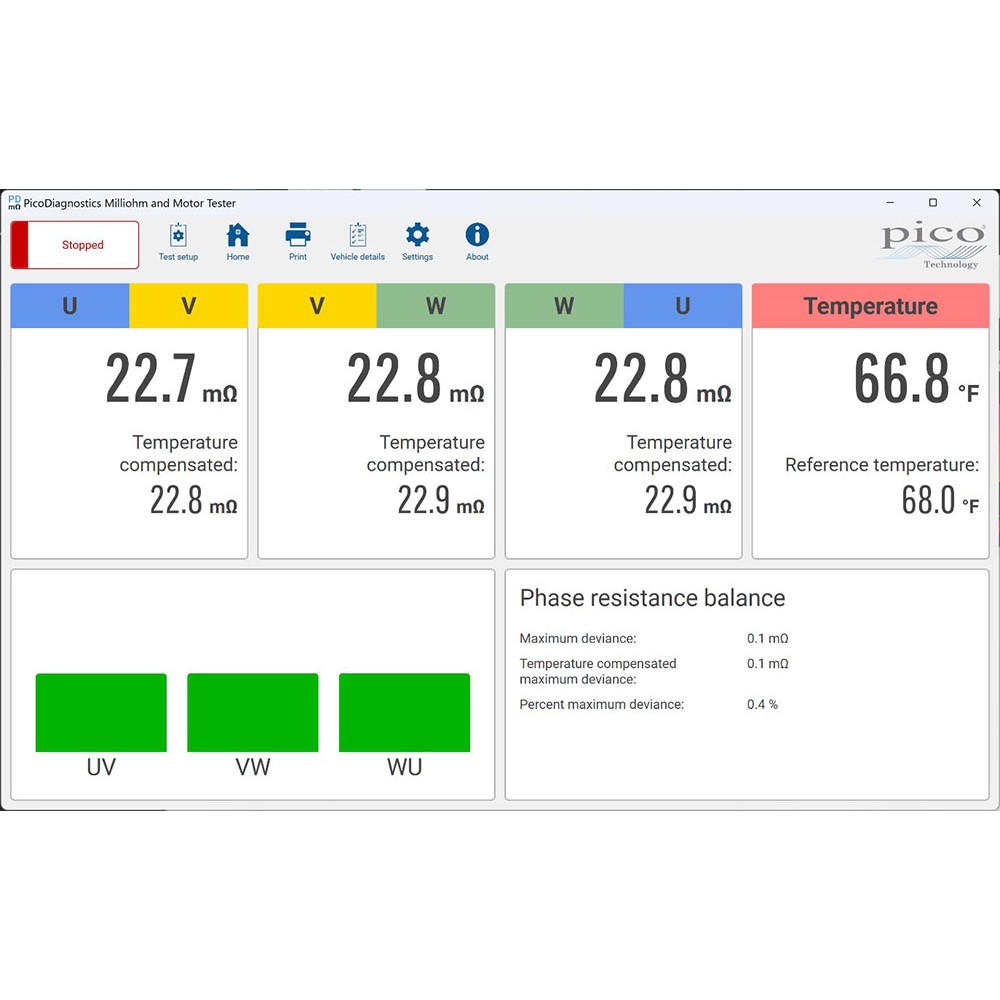
Task: Open the Settings gear
Action: (x=417, y=242)
